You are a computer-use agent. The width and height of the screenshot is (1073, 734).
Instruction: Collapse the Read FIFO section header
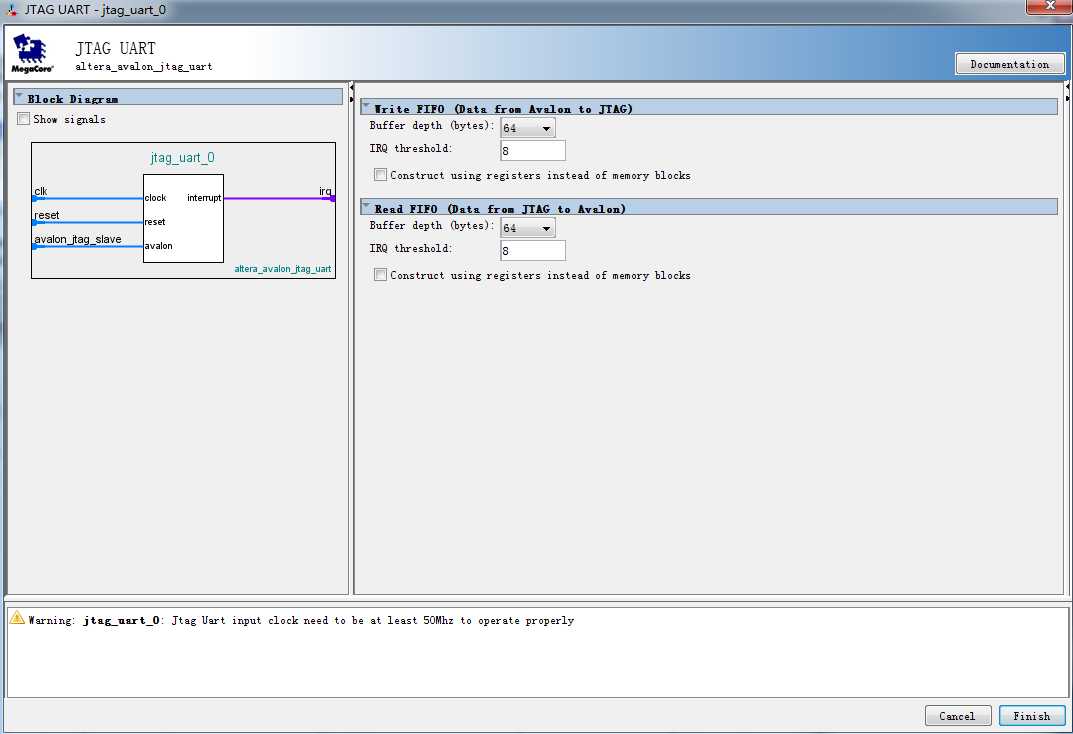click(366, 208)
